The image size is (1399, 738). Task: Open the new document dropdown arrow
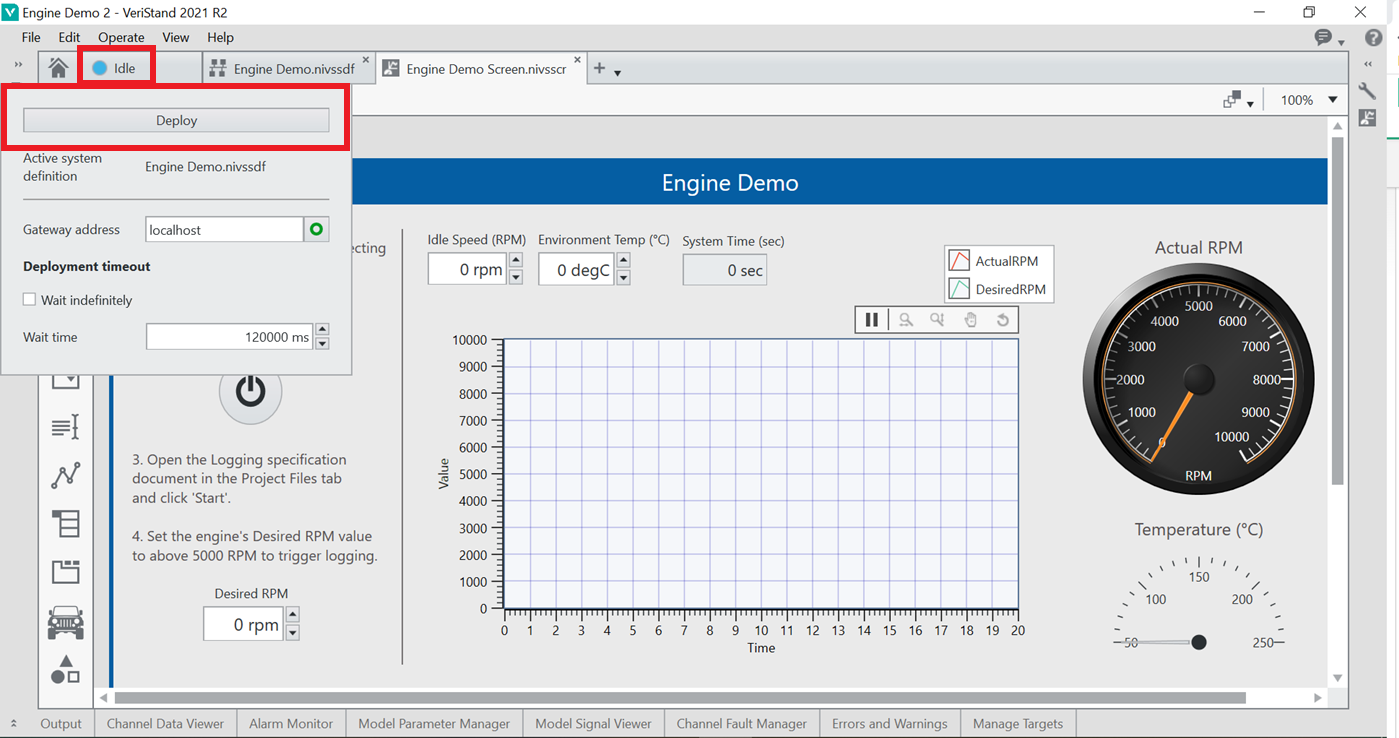[x=617, y=72]
